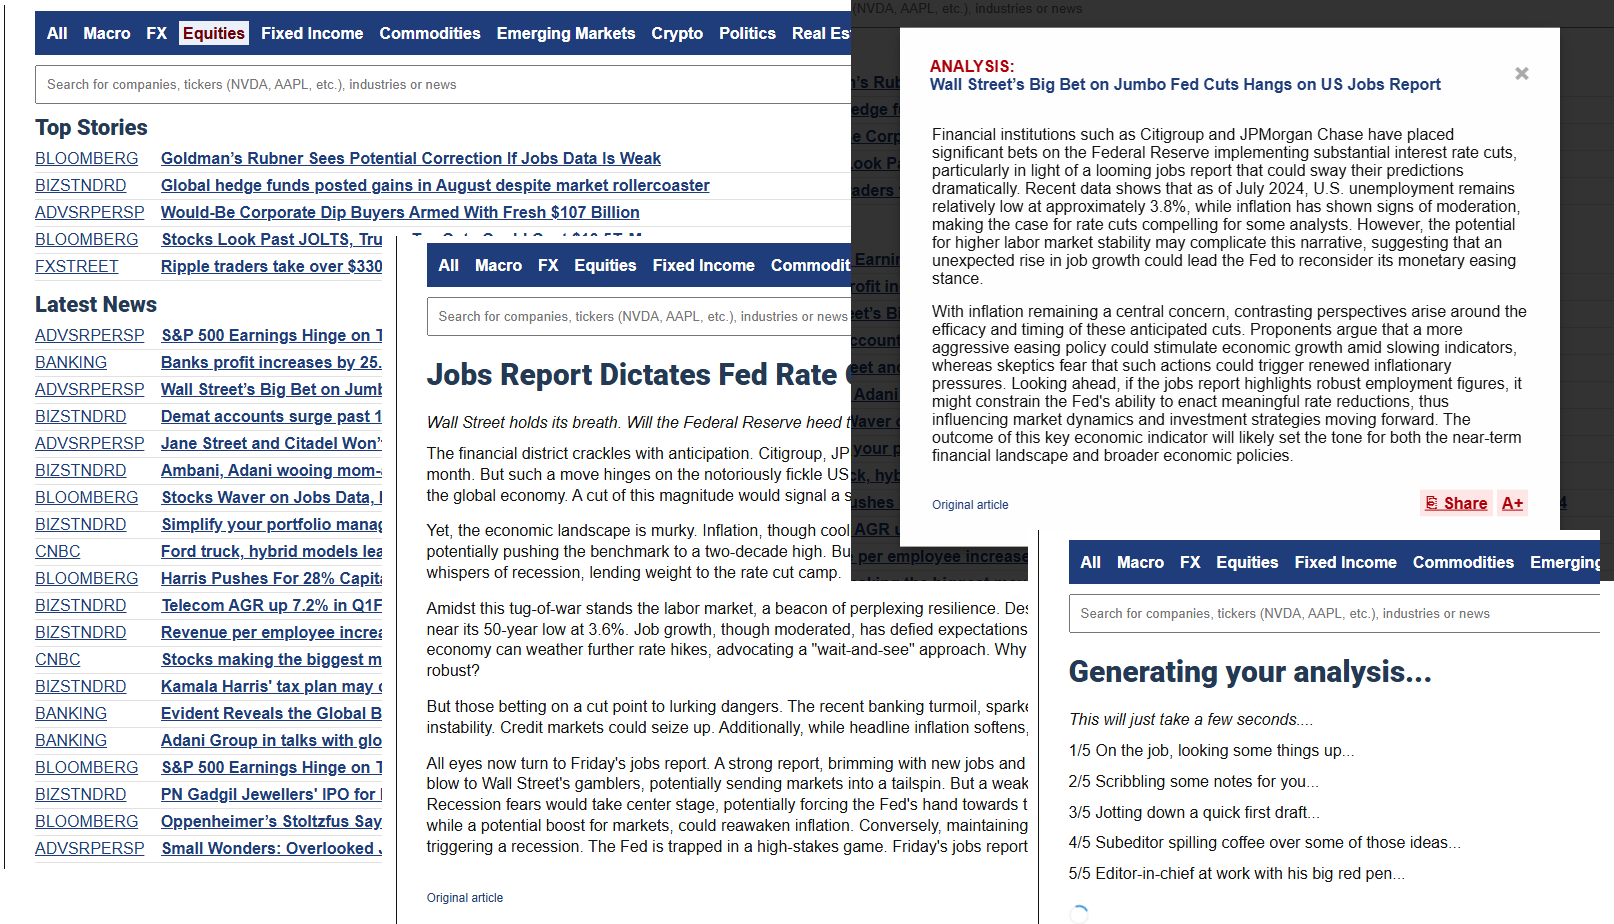Focus search box above Generating your analysis

[1330, 614]
